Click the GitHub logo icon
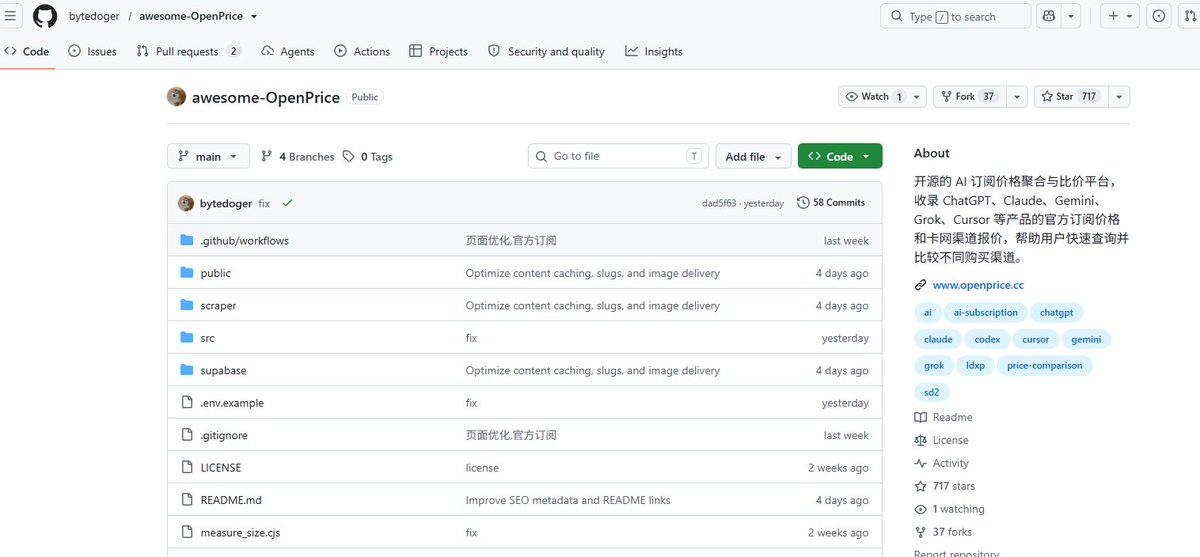This screenshot has width=1200, height=557. 45,16
